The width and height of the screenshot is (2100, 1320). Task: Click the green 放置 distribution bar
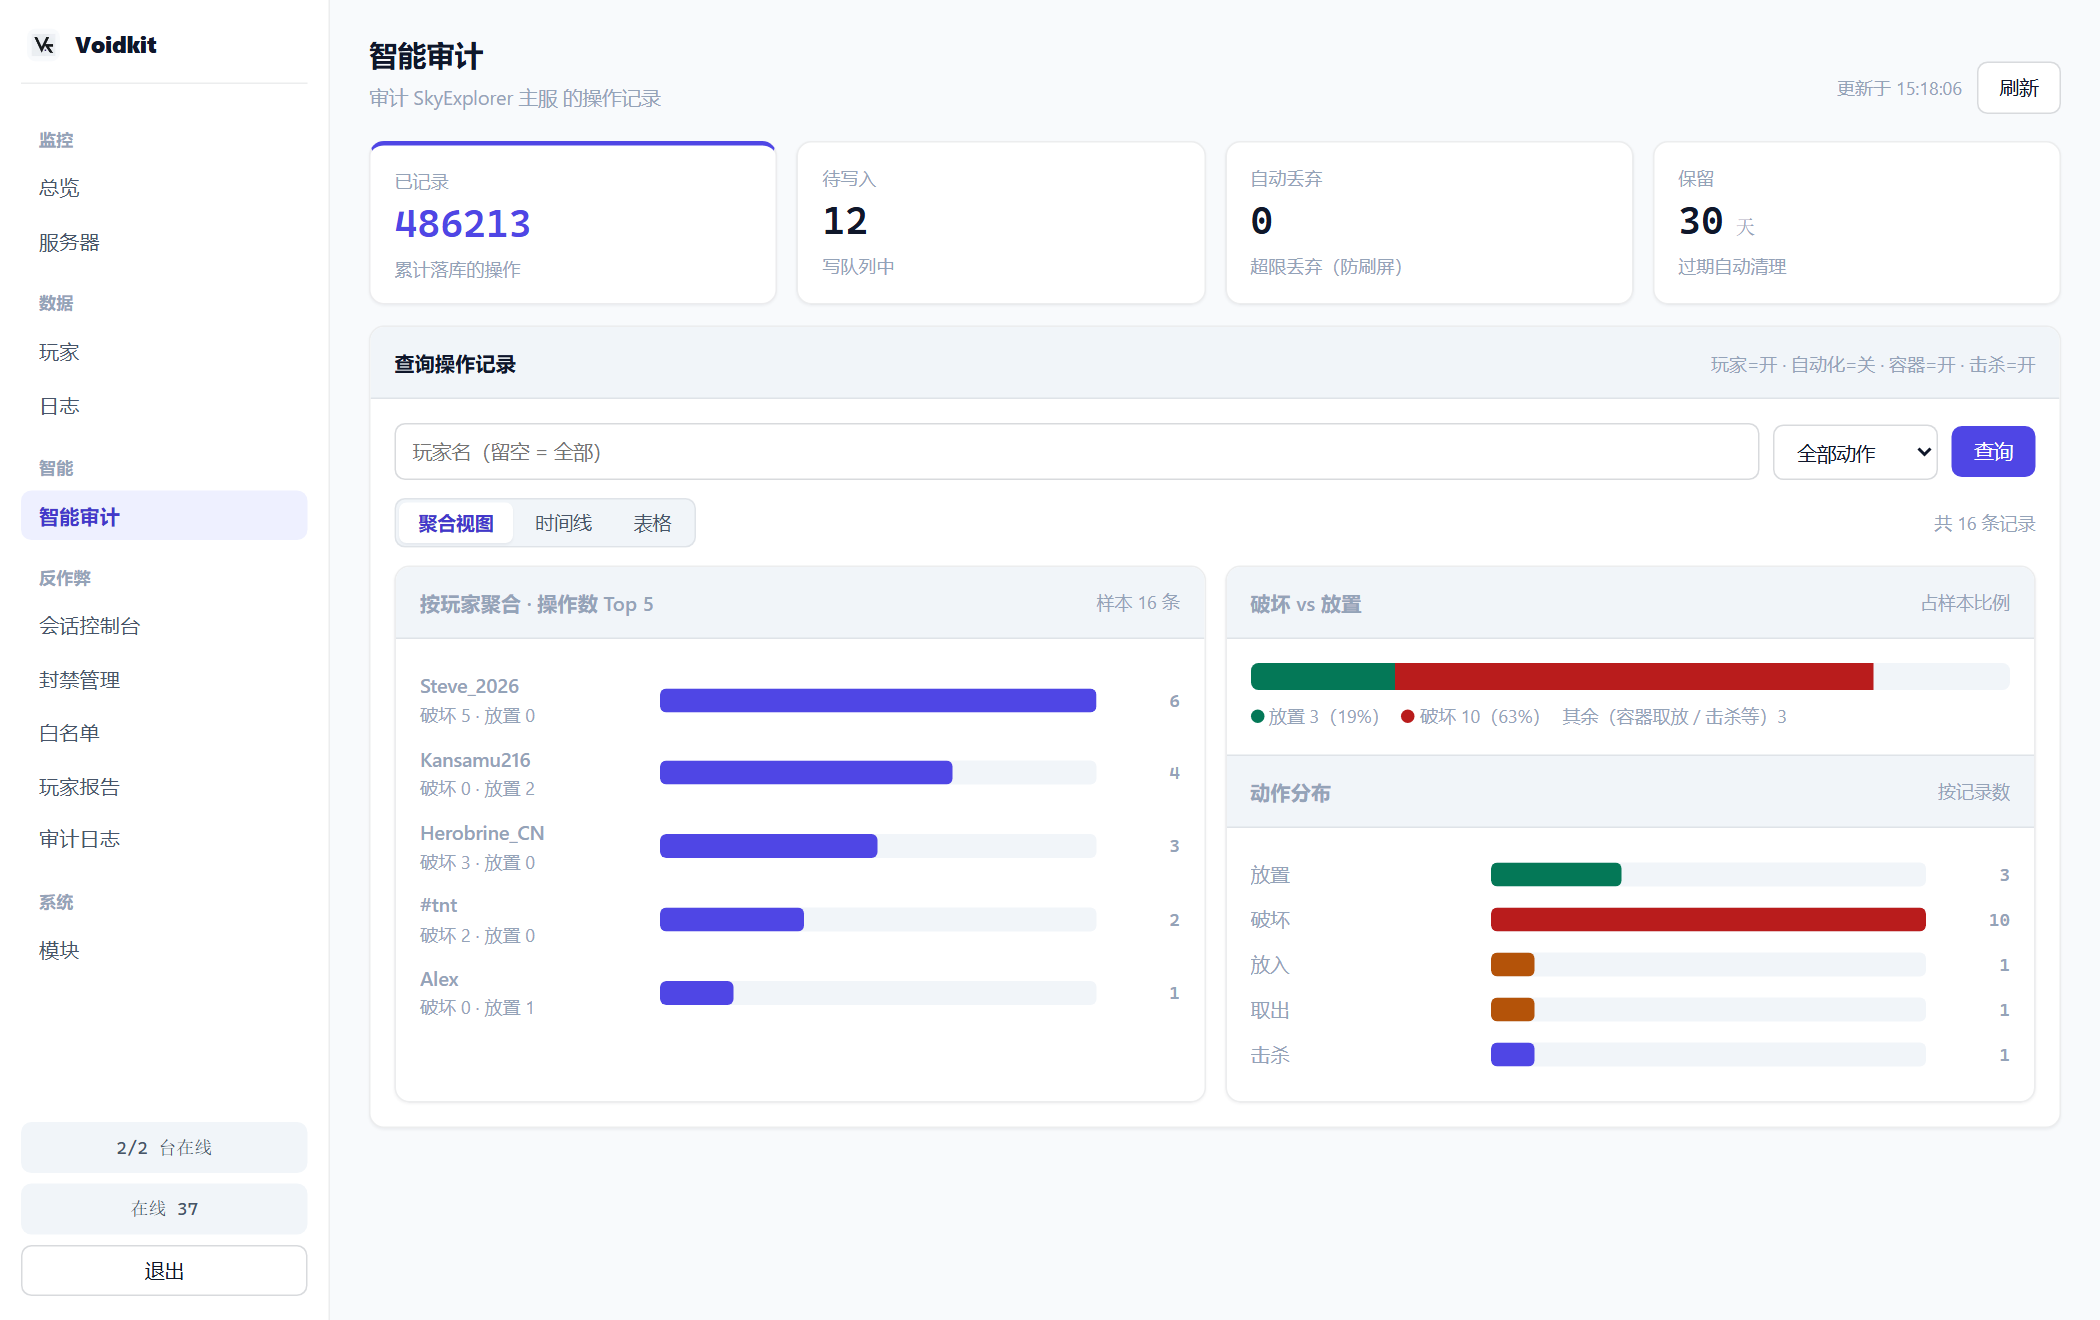pos(1556,874)
